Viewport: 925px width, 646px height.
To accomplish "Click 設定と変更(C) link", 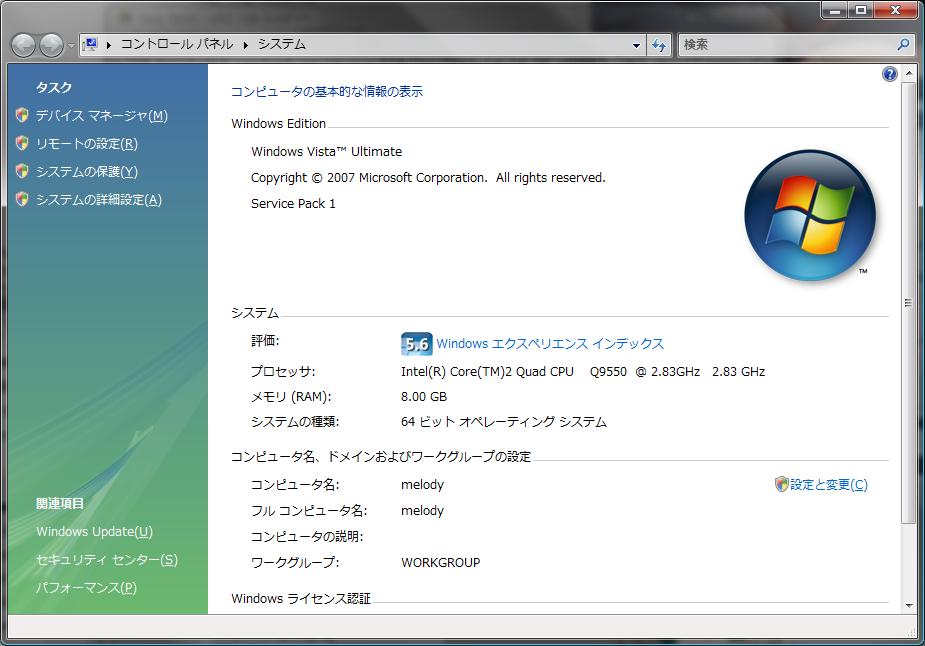I will coord(829,485).
